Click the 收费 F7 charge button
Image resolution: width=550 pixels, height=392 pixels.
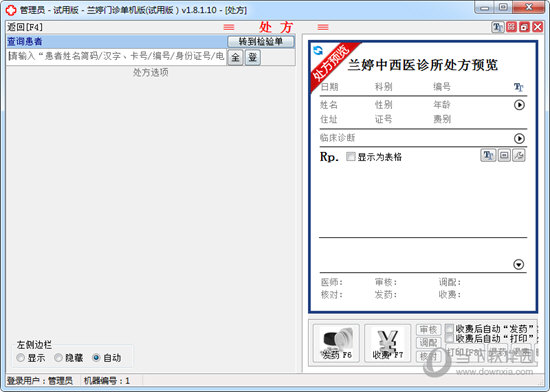click(388, 343)
